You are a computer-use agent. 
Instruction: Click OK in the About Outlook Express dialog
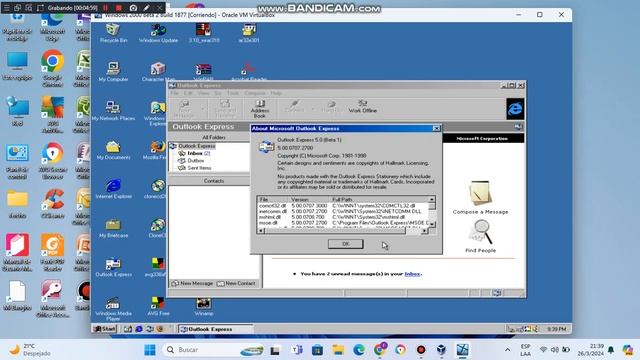pos(345,244)
